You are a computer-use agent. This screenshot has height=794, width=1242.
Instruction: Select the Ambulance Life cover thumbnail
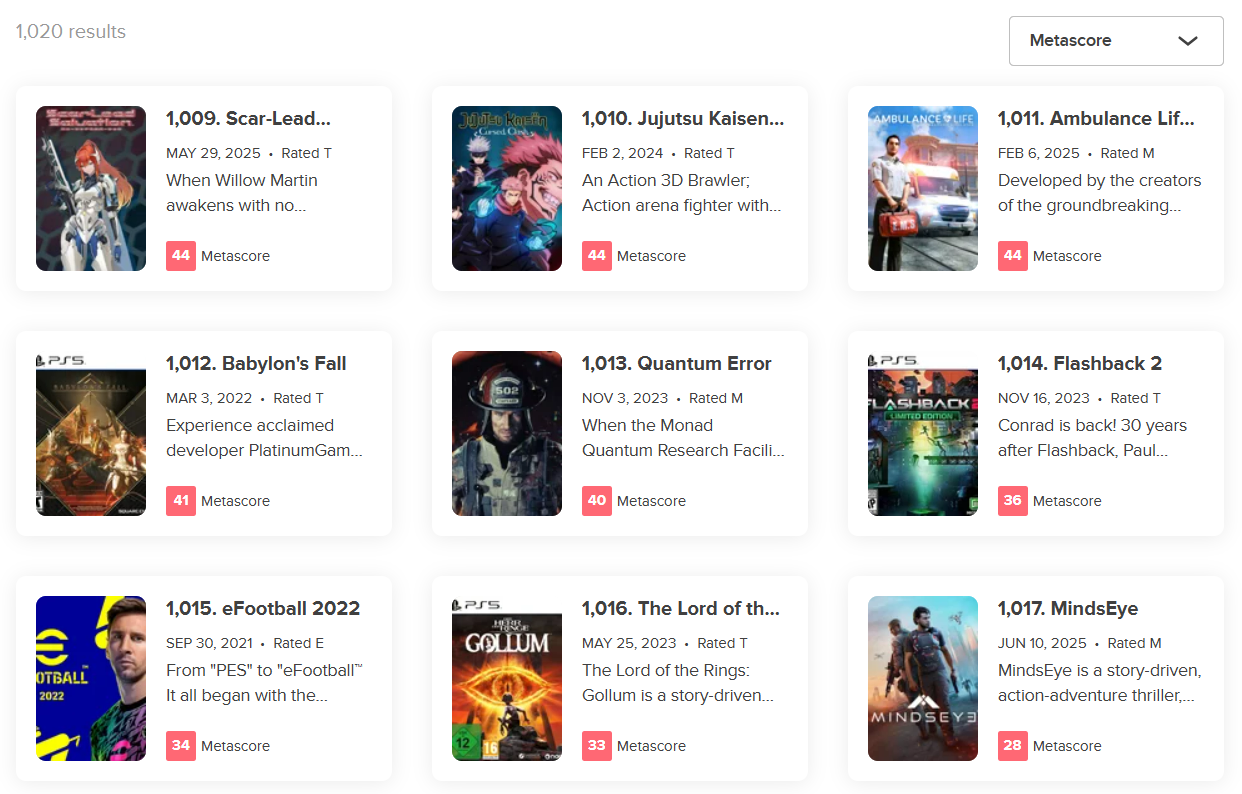(x=923, y=188)
